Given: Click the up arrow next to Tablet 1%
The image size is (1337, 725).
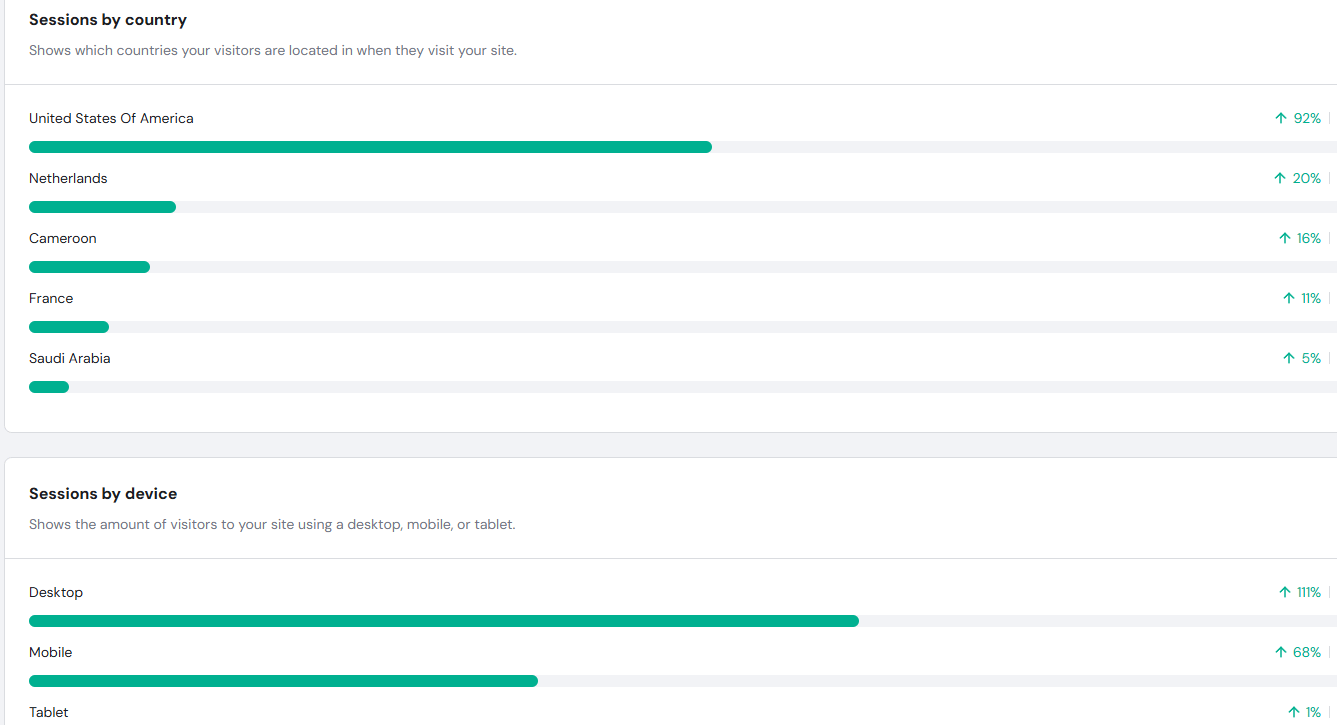Looking at the screenshot, I should (x=1293, y=712).
